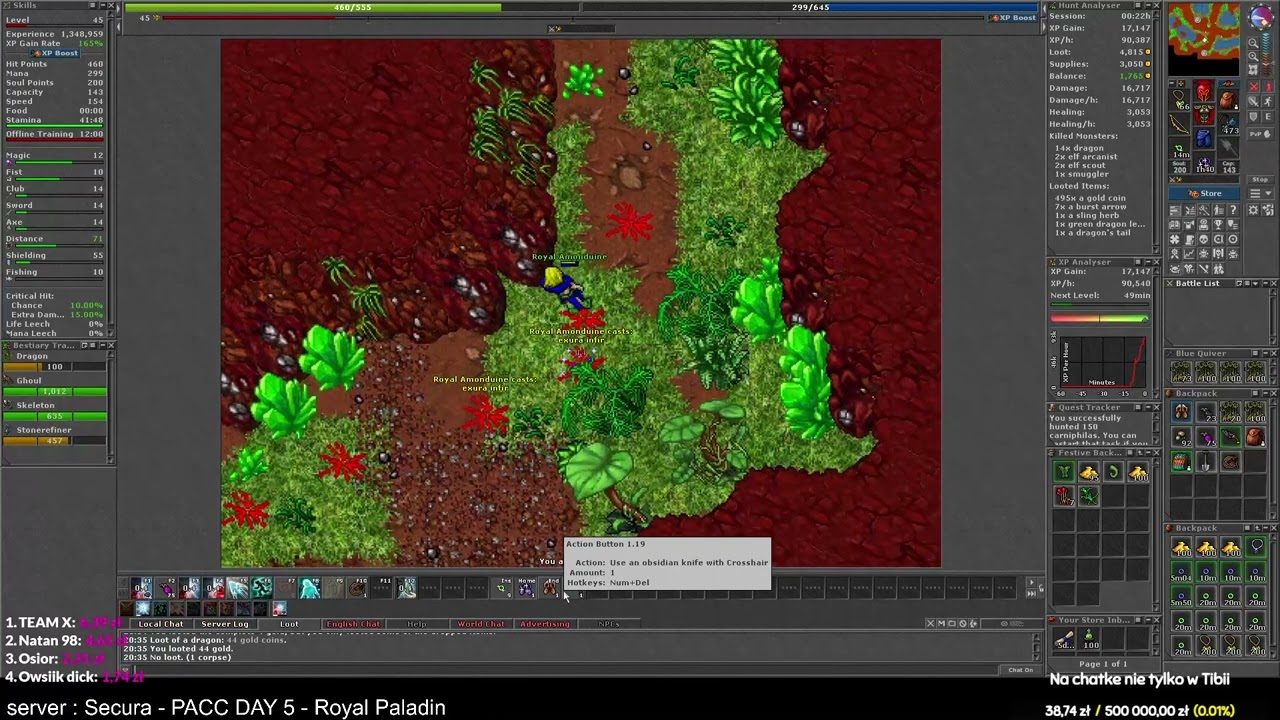Click the minimap compass rose
This screenshot has width=1280, height=720.
(x=1261, y=16)
